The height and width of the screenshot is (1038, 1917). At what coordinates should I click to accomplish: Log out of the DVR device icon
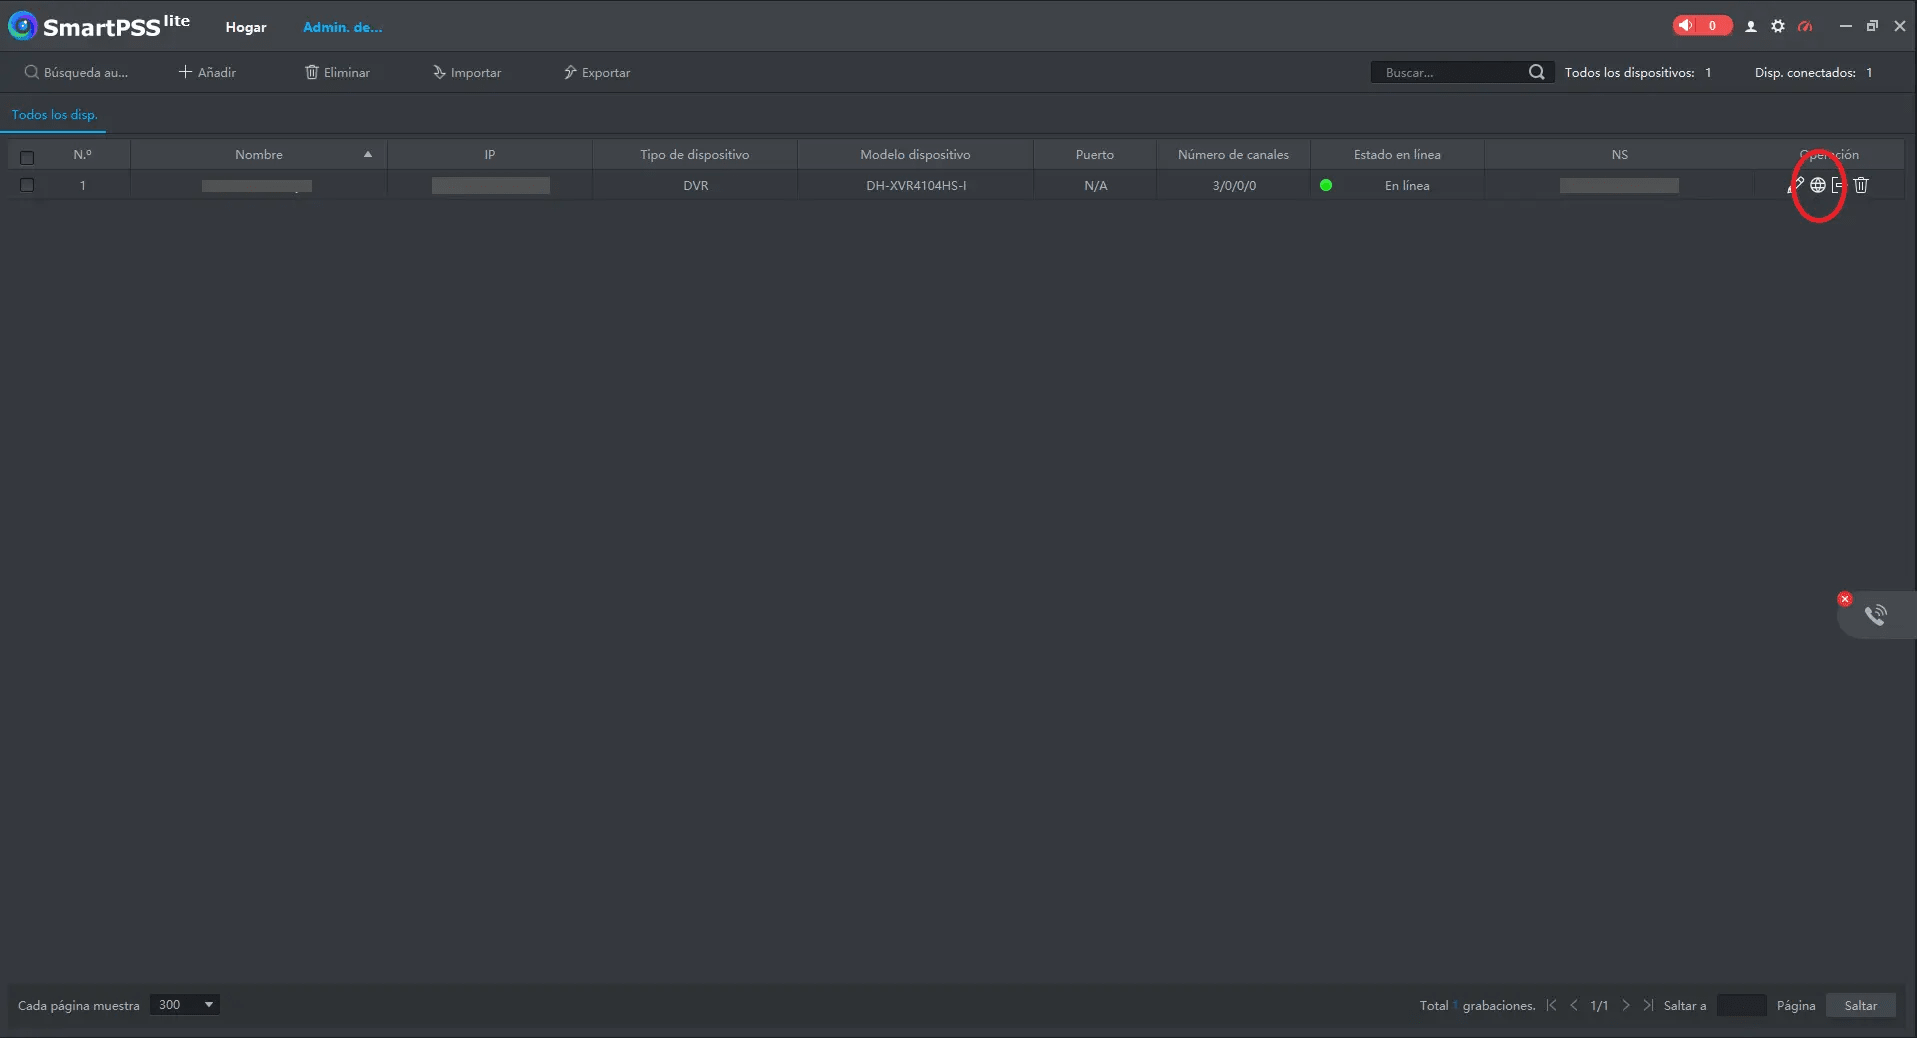(x=1838, y=185)
